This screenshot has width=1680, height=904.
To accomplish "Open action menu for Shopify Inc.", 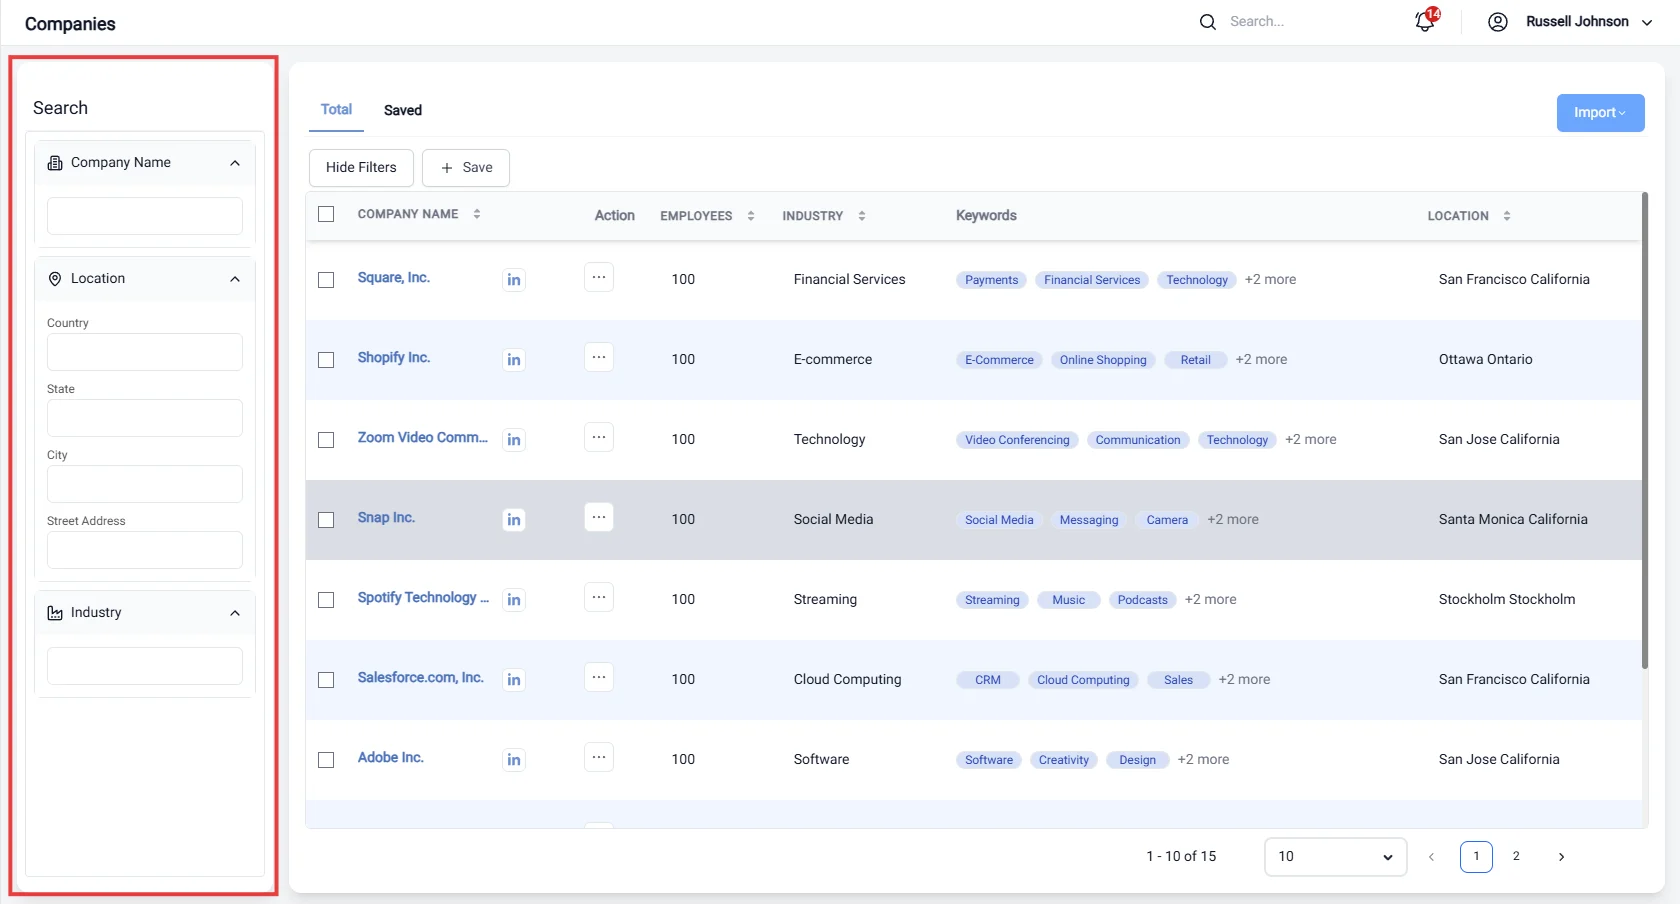I will (x=599, y=357).
